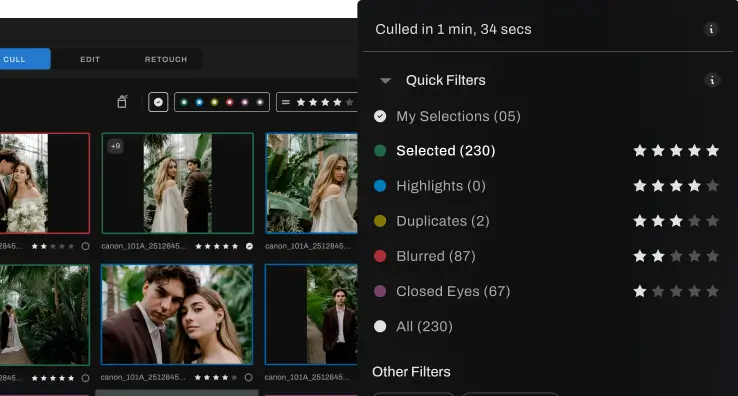Screen dimensions: 738x396
Task: Click the star rating under the red-bordered photo
Action: [53, 246]
